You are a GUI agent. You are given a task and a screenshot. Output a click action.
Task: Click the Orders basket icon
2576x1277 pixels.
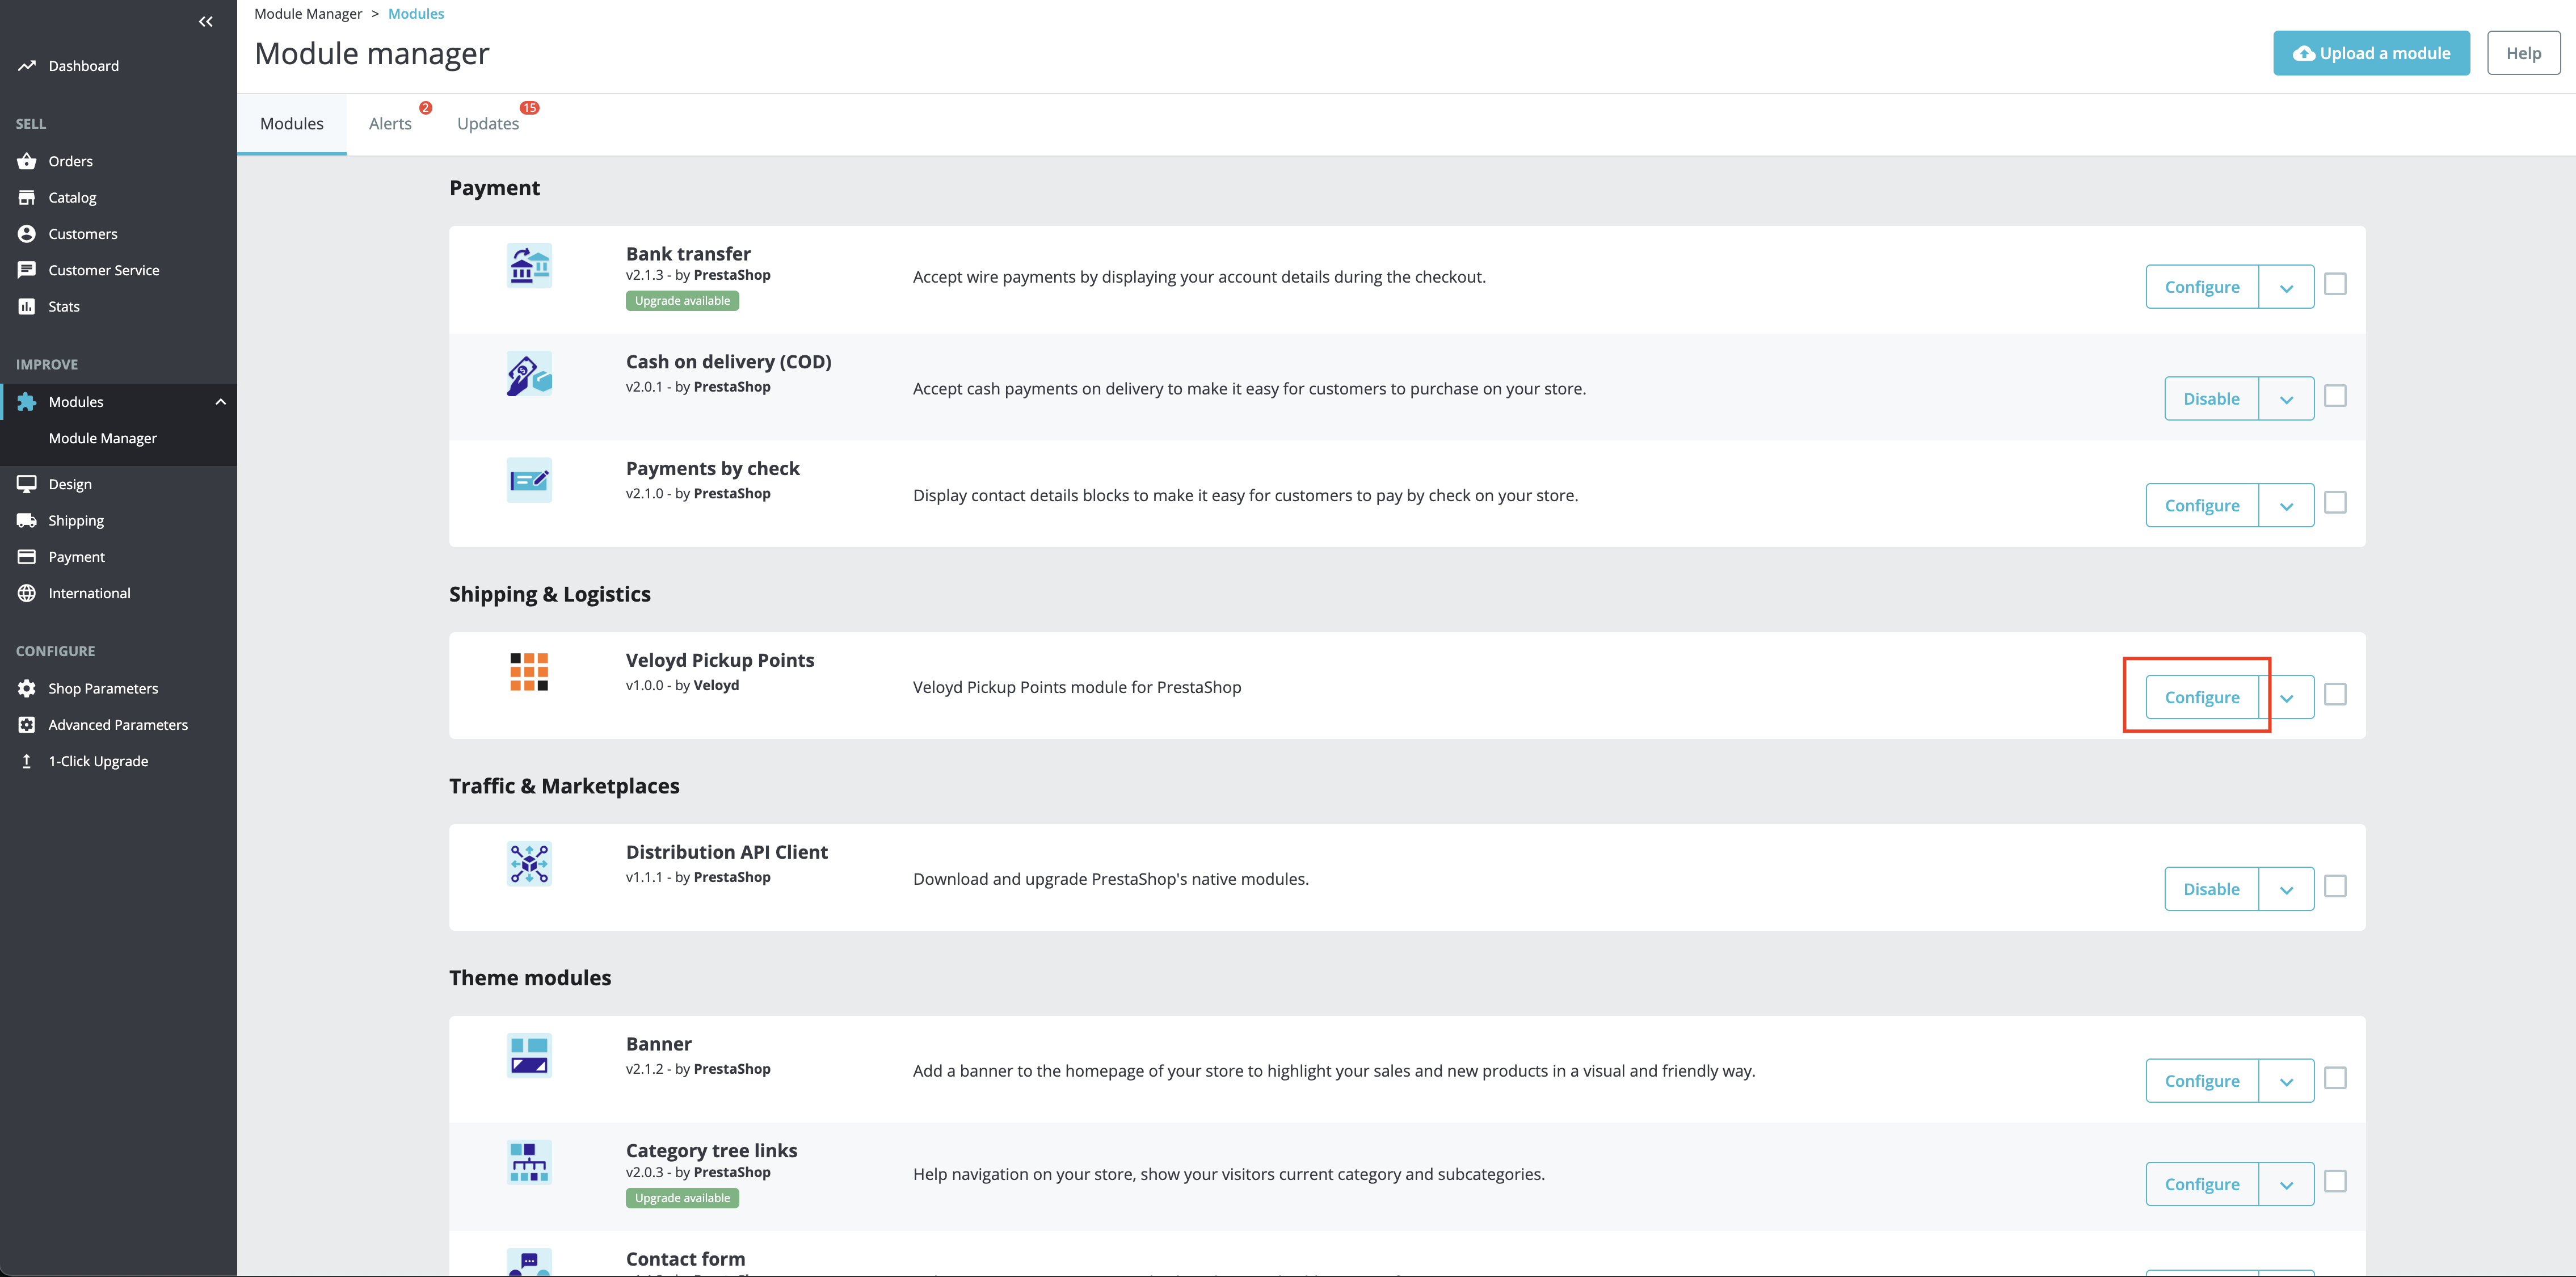point(27,161)
